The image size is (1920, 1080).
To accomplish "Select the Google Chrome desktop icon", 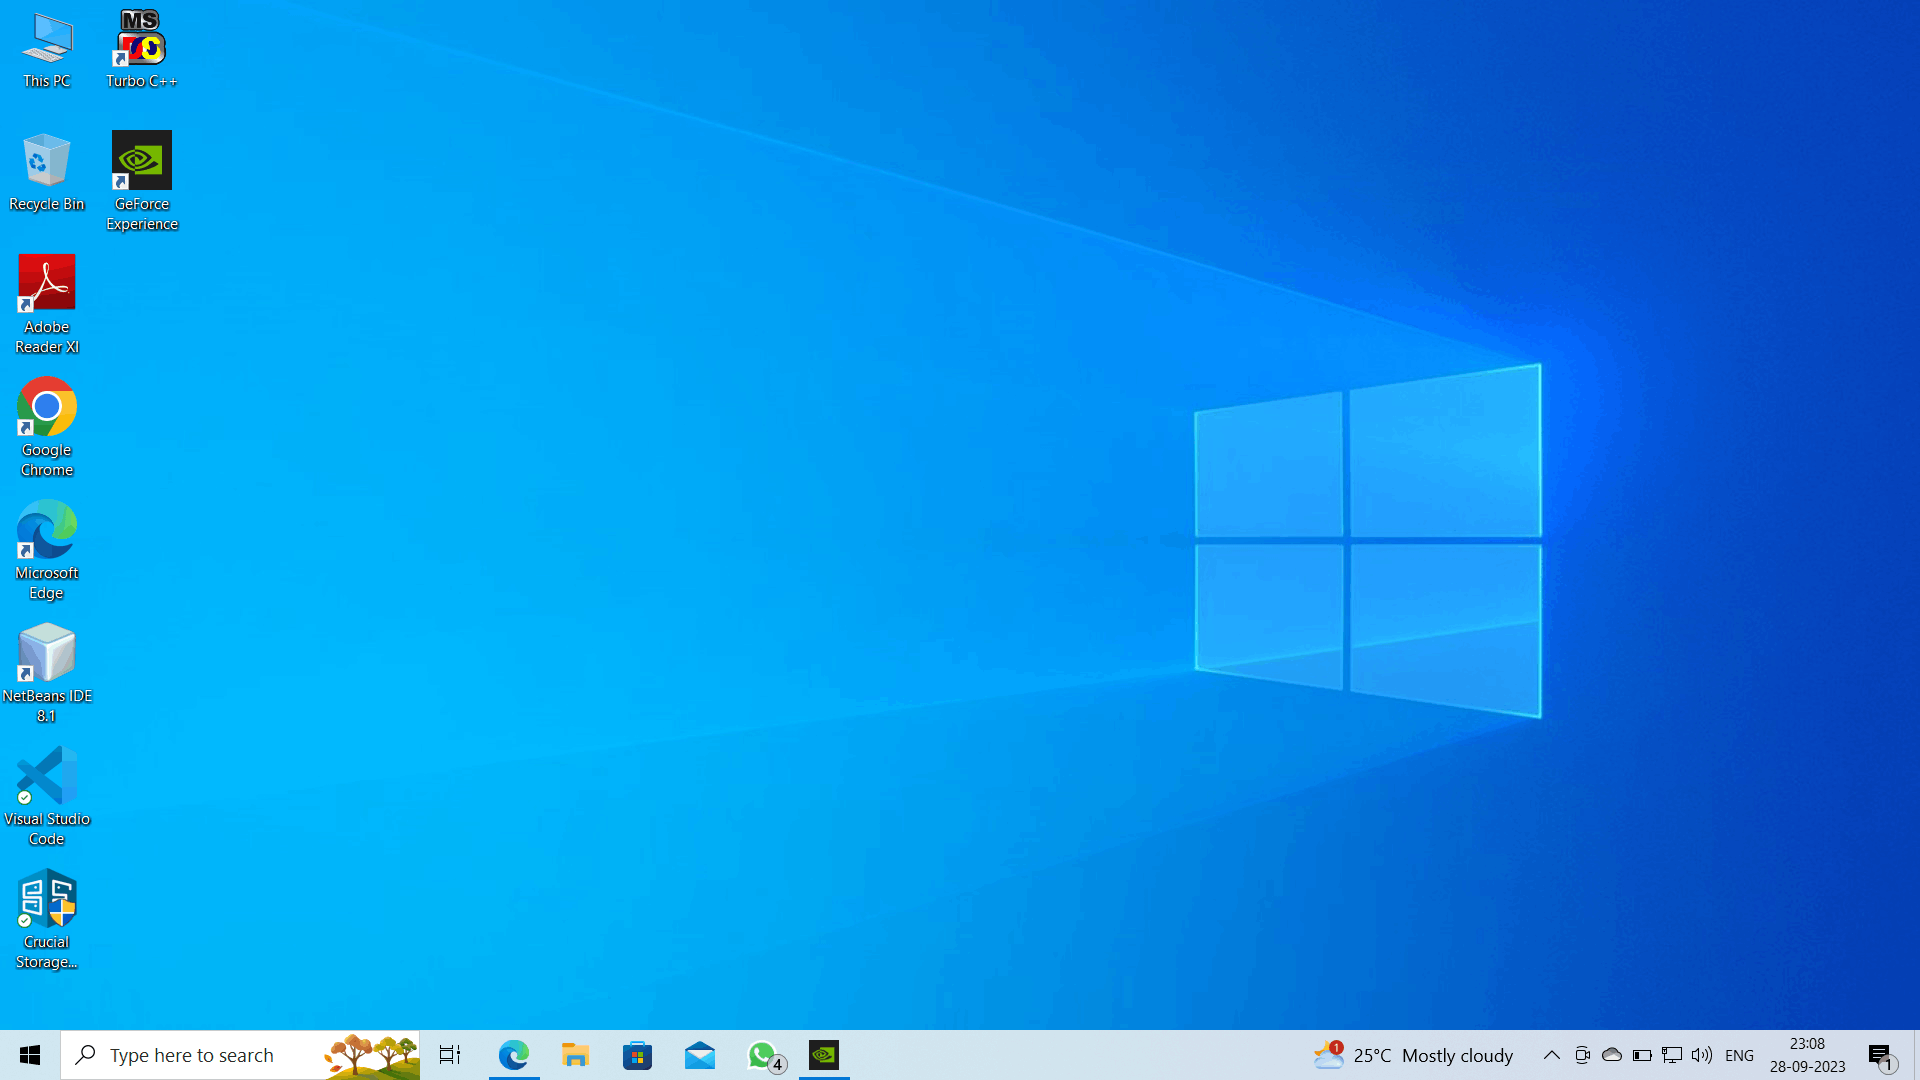I will [47, 427].
